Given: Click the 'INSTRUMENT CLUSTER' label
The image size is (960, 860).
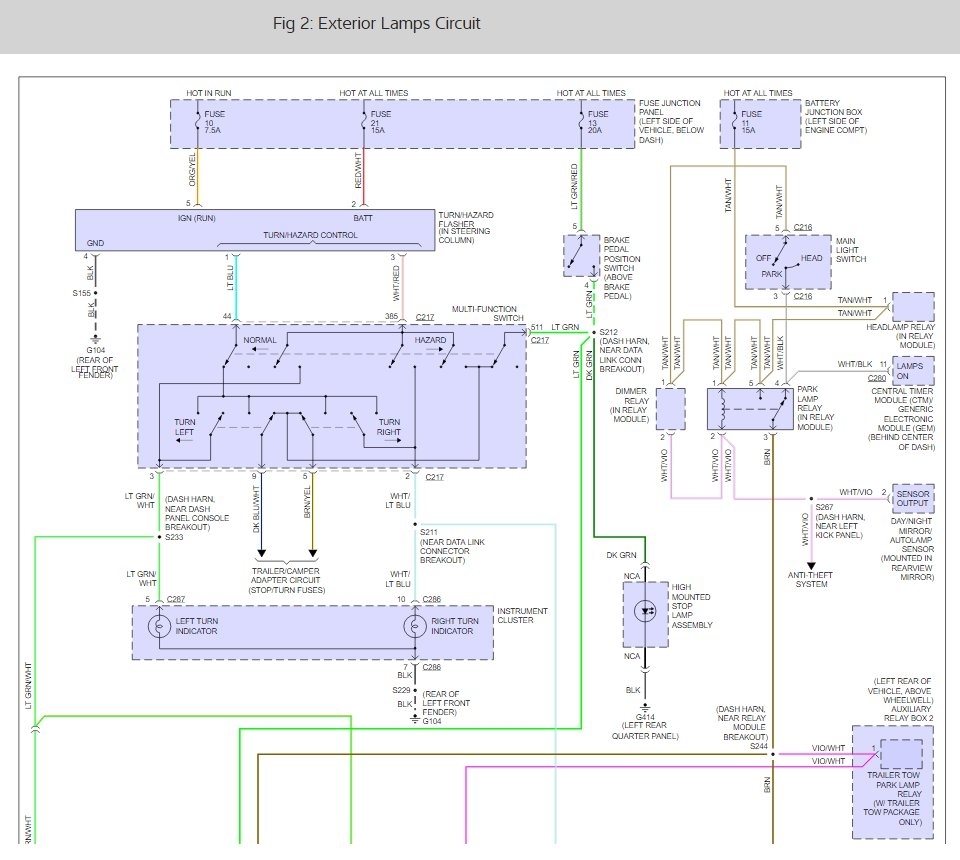Looking at the screenshot, I should click(522, 615).
